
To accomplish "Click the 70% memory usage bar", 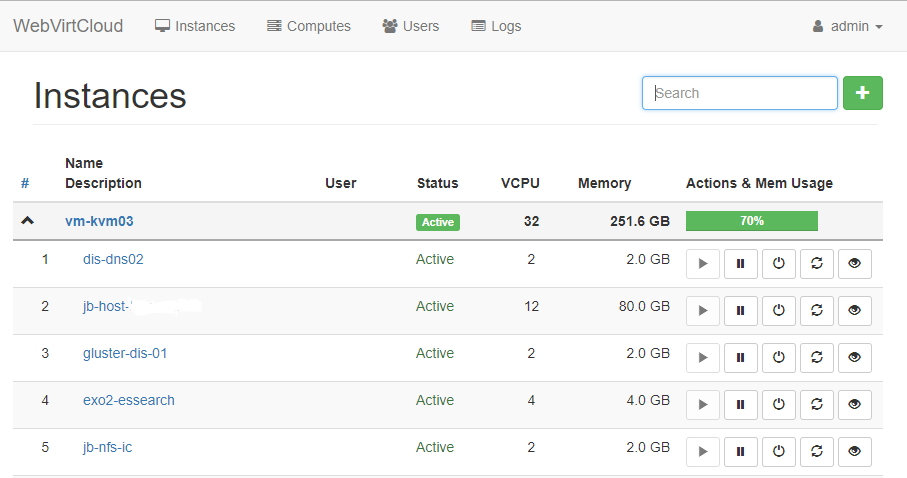I will tap(752, 221).
